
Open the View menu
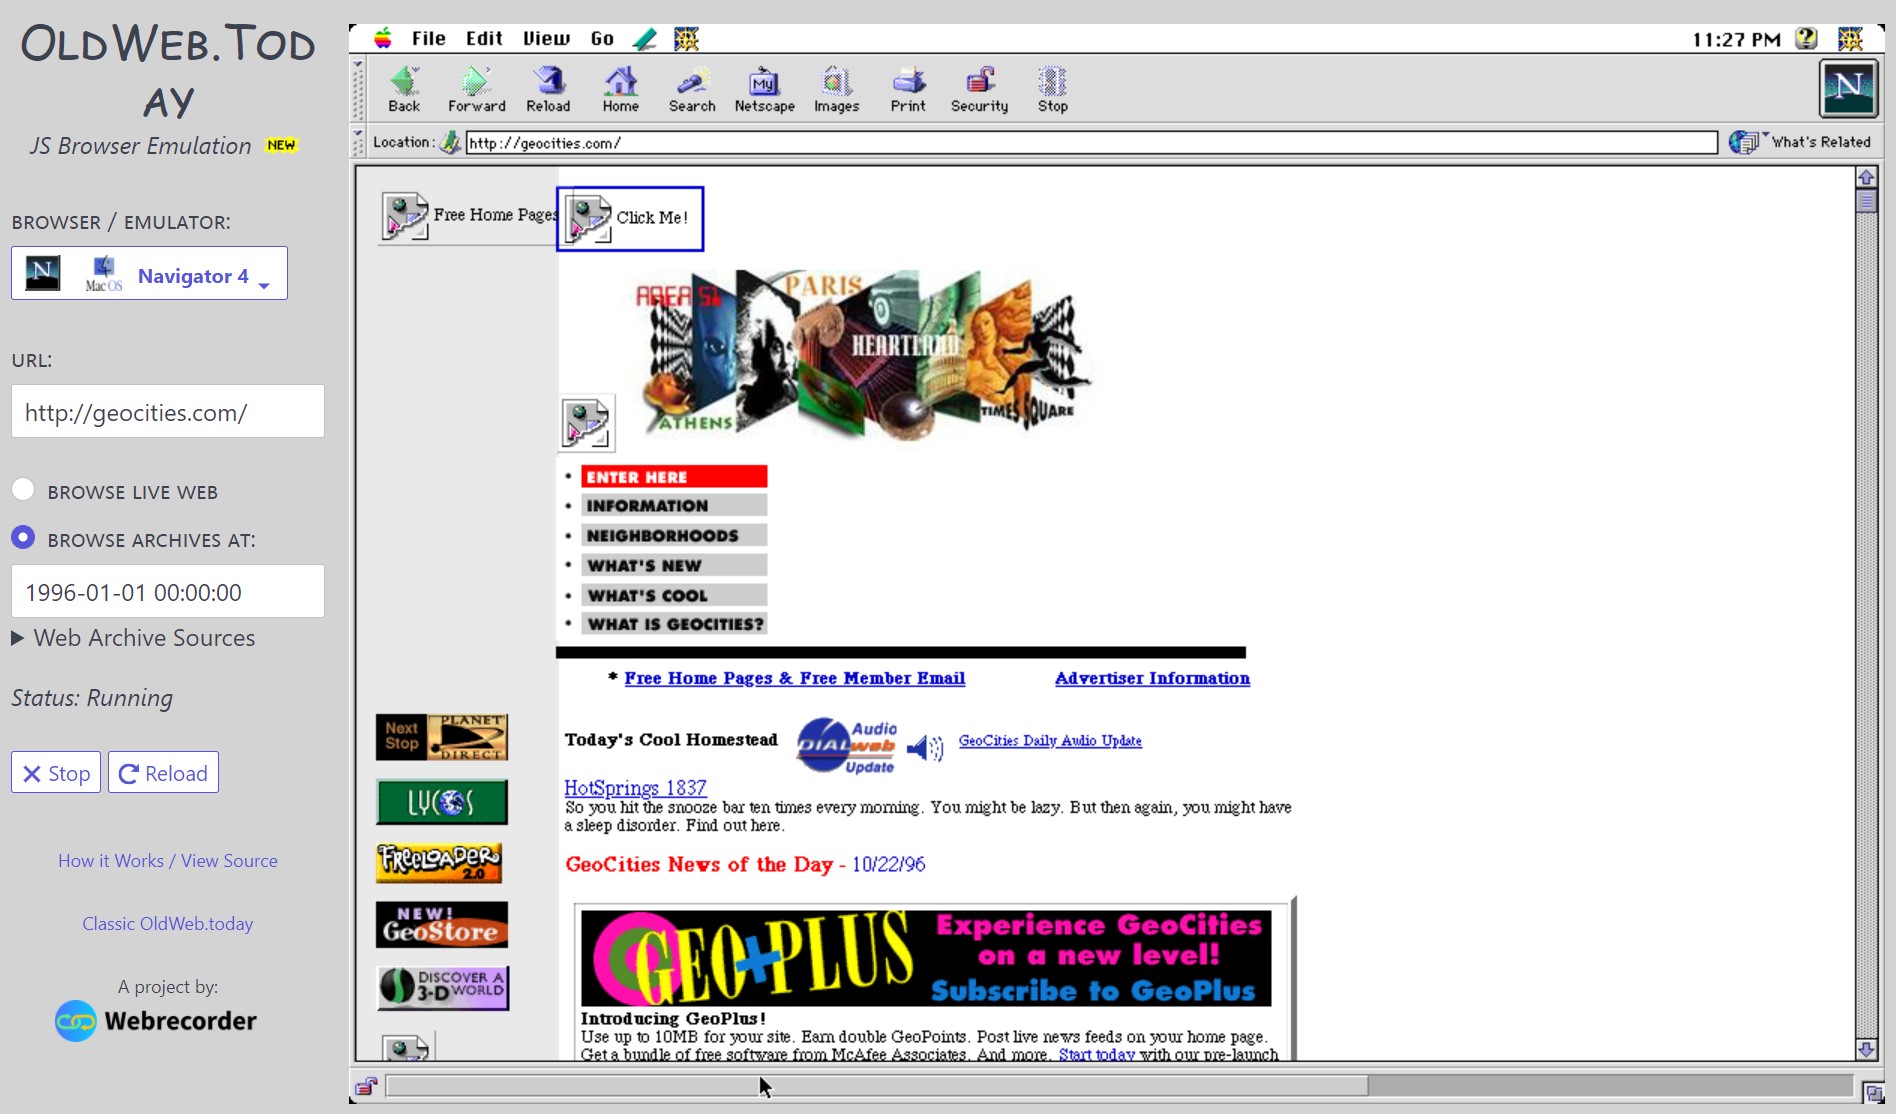tap(546, 39)
